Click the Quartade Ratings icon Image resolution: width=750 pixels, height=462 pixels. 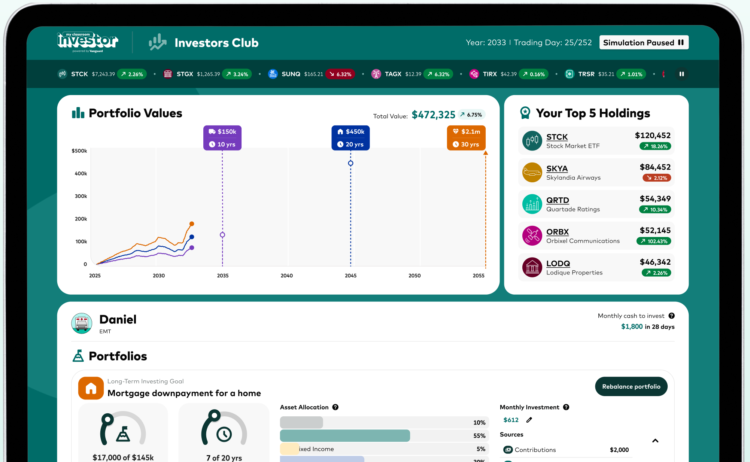point(532,204)
